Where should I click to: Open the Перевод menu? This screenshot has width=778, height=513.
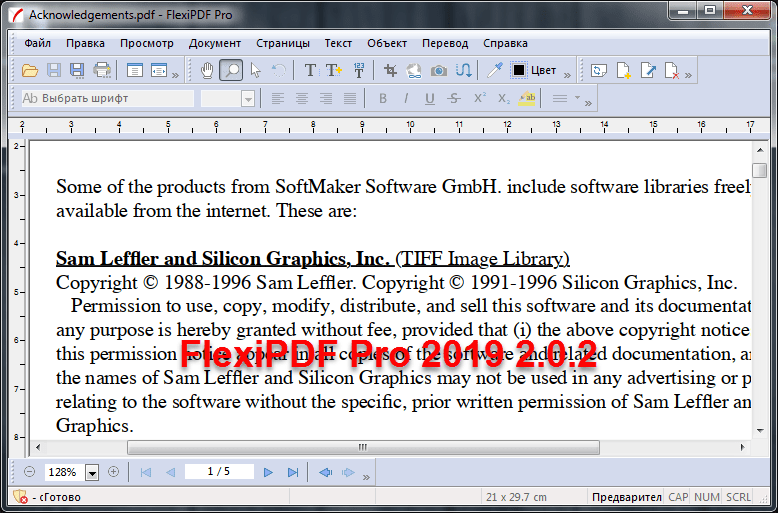[x=445, y=44]
